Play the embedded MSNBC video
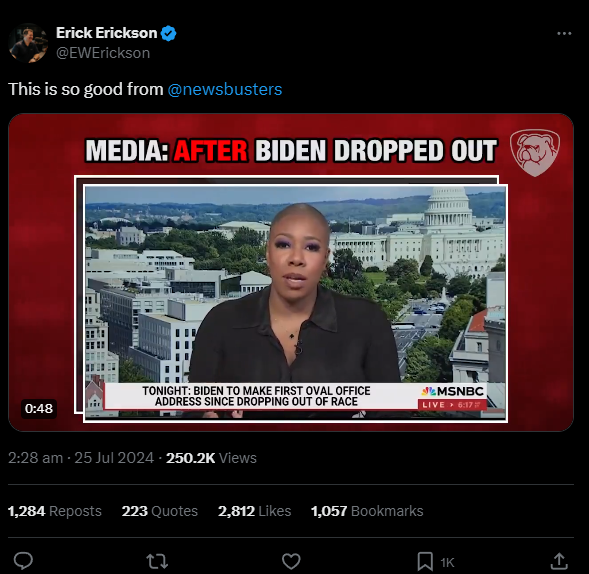Viewport: 589px width, 574px height. tap(291, 272)
